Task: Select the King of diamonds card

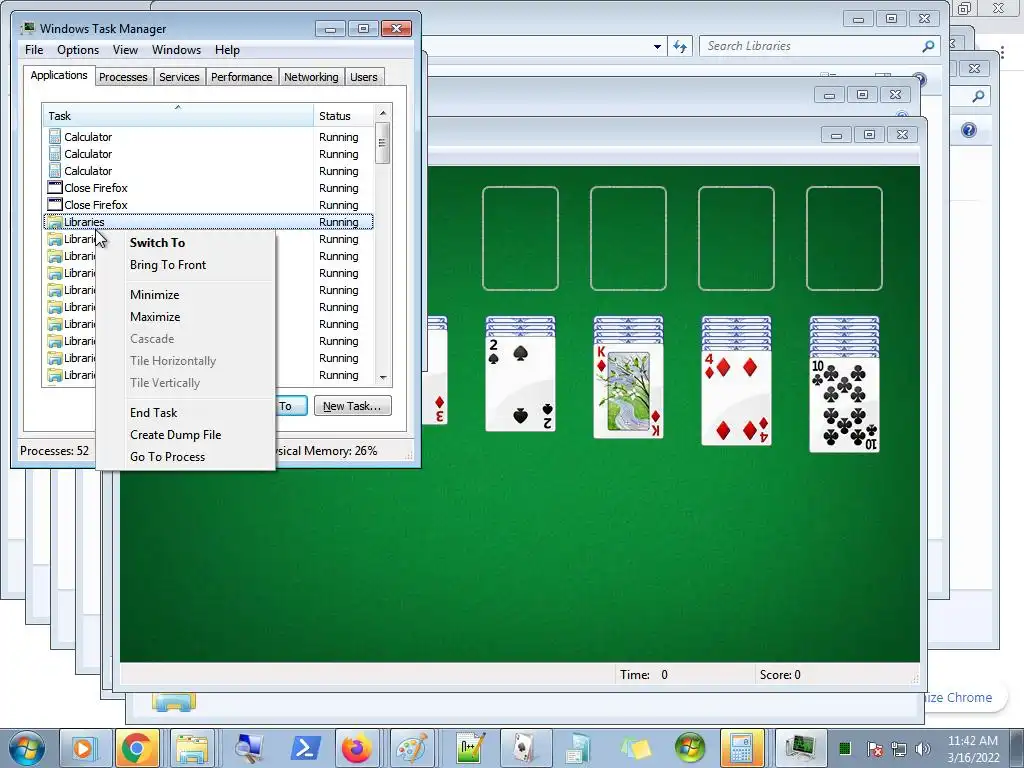Action: pyautogui.click(x=628, y=391)
